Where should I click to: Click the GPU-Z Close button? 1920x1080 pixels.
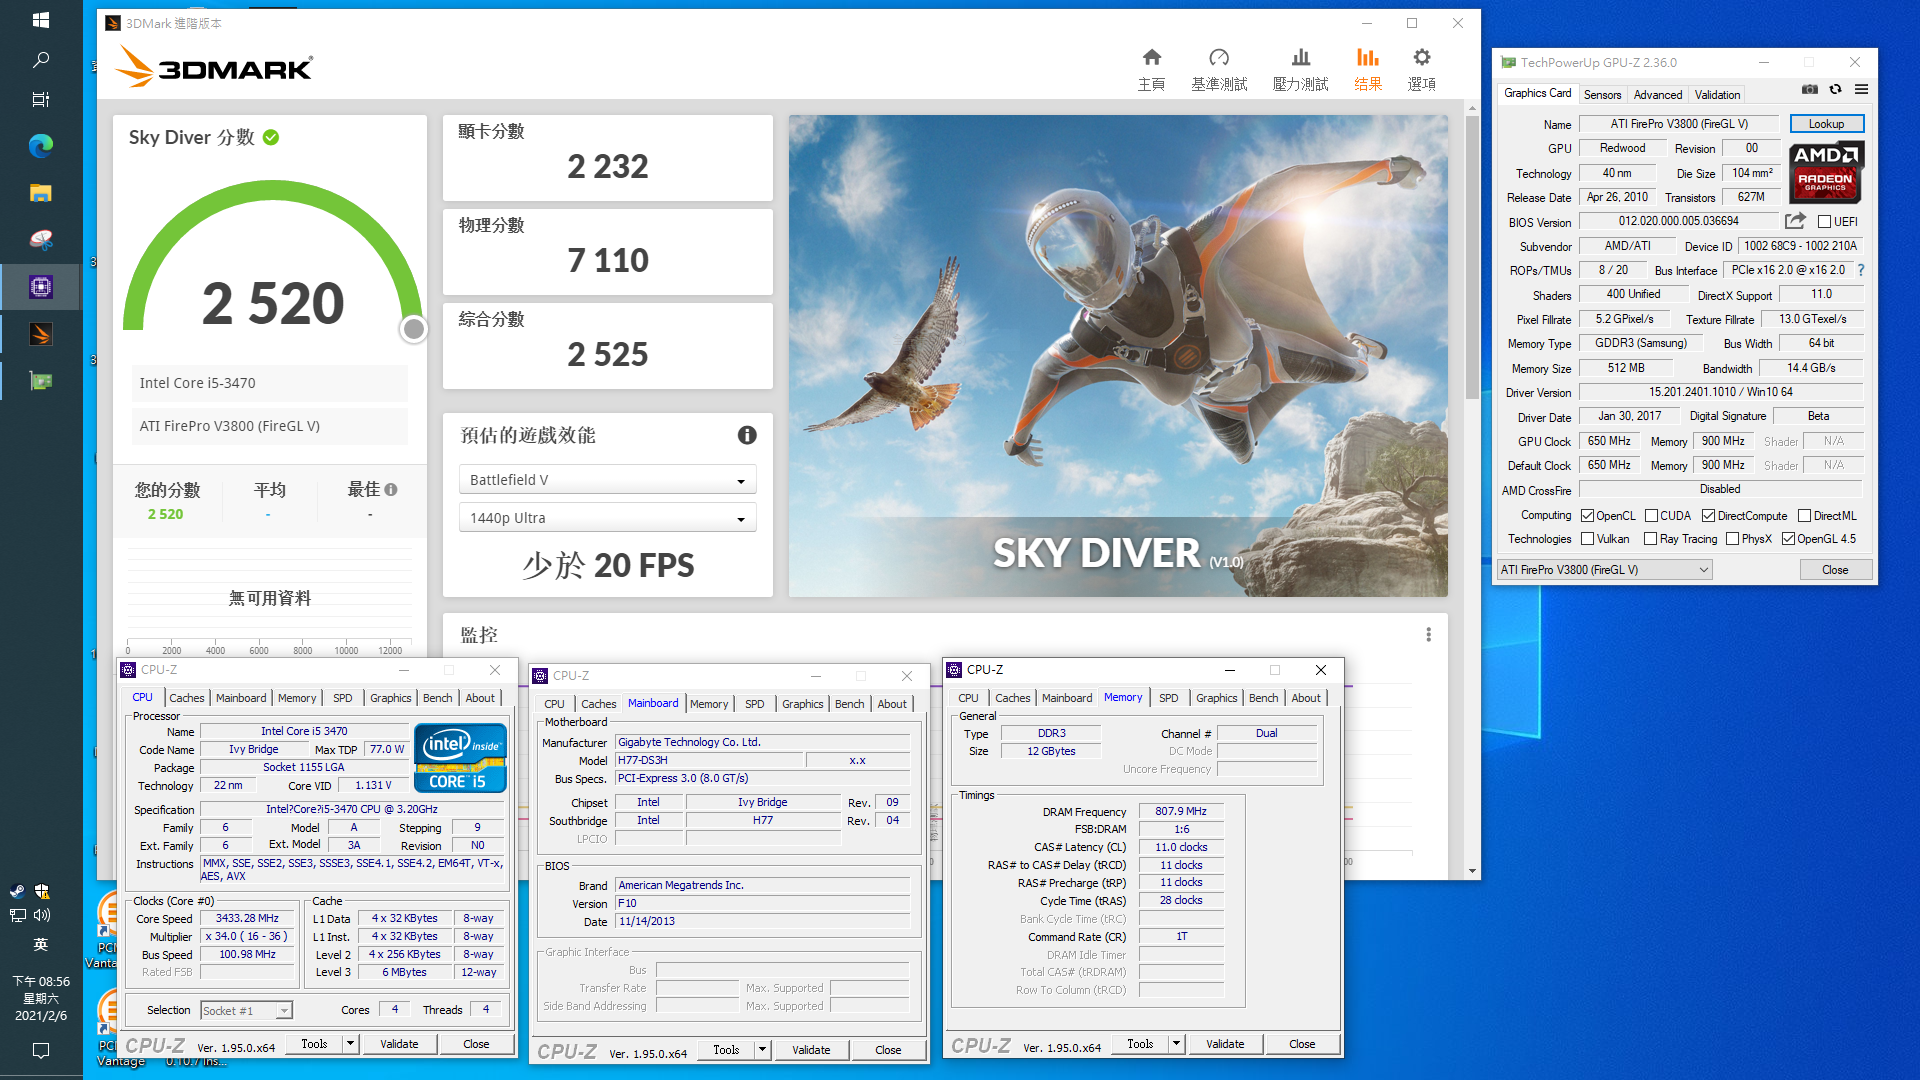click(1834, 570)
